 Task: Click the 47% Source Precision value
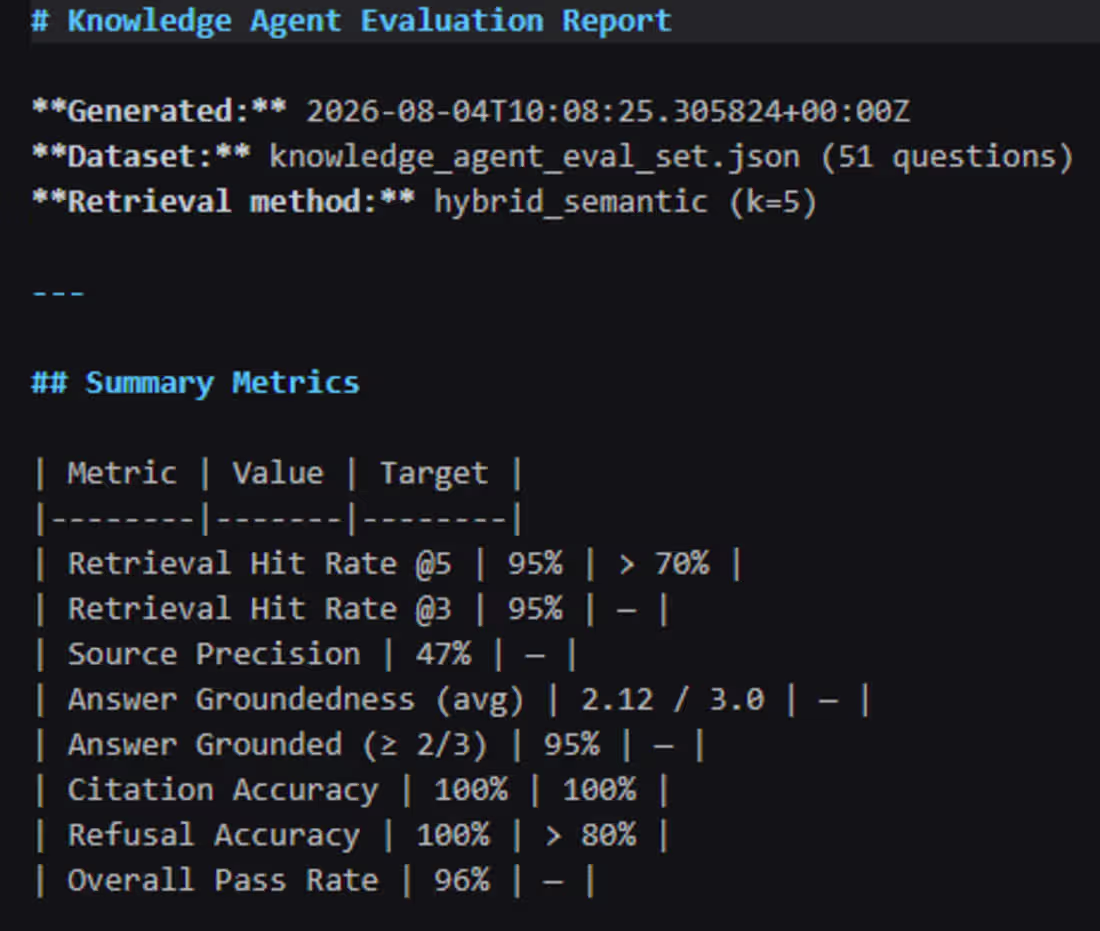(x=443, y=655)
